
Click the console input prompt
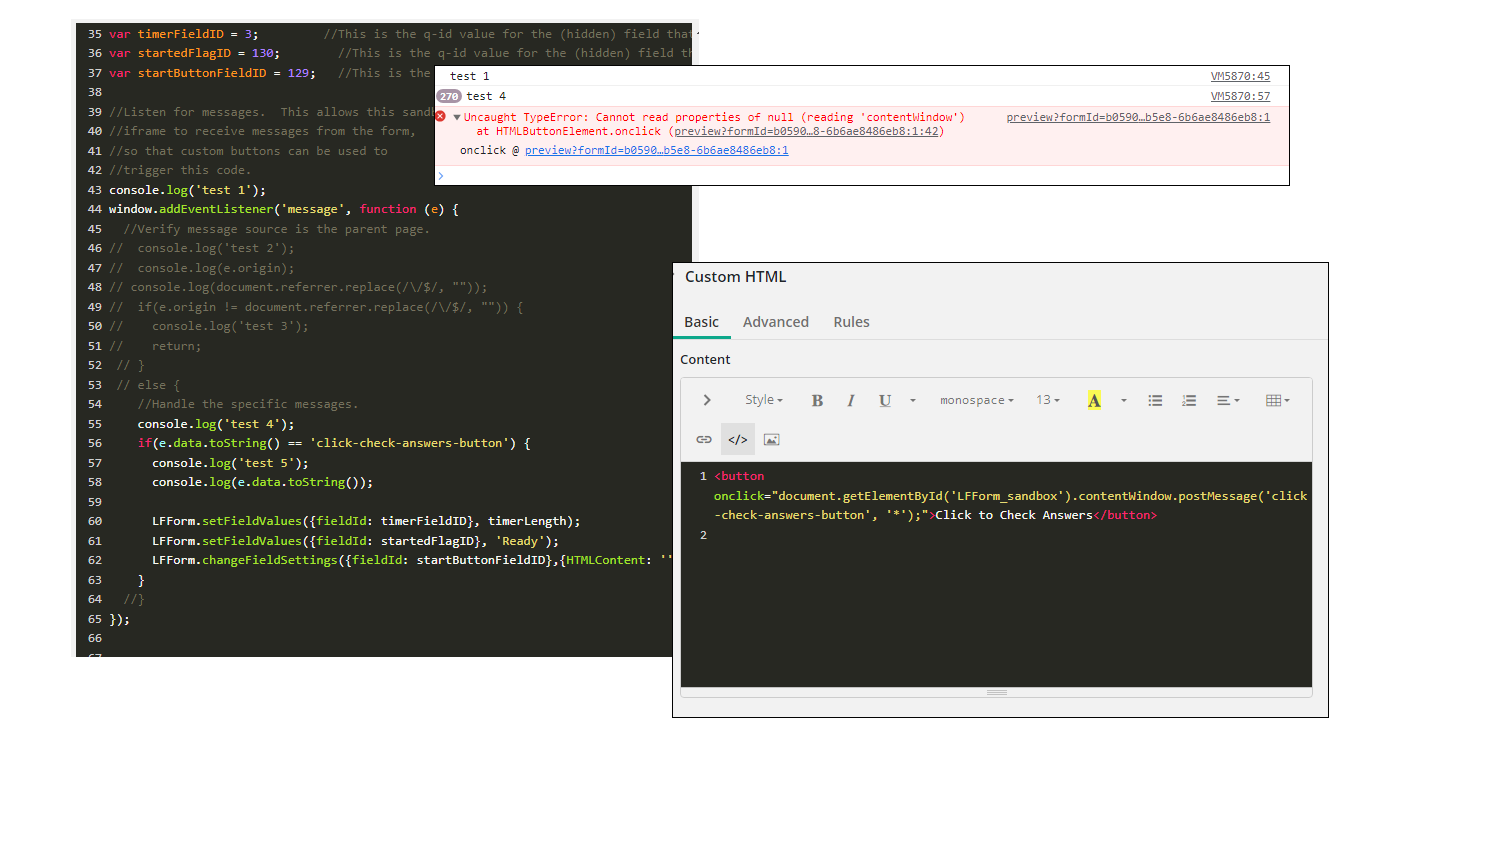[862, 176]
